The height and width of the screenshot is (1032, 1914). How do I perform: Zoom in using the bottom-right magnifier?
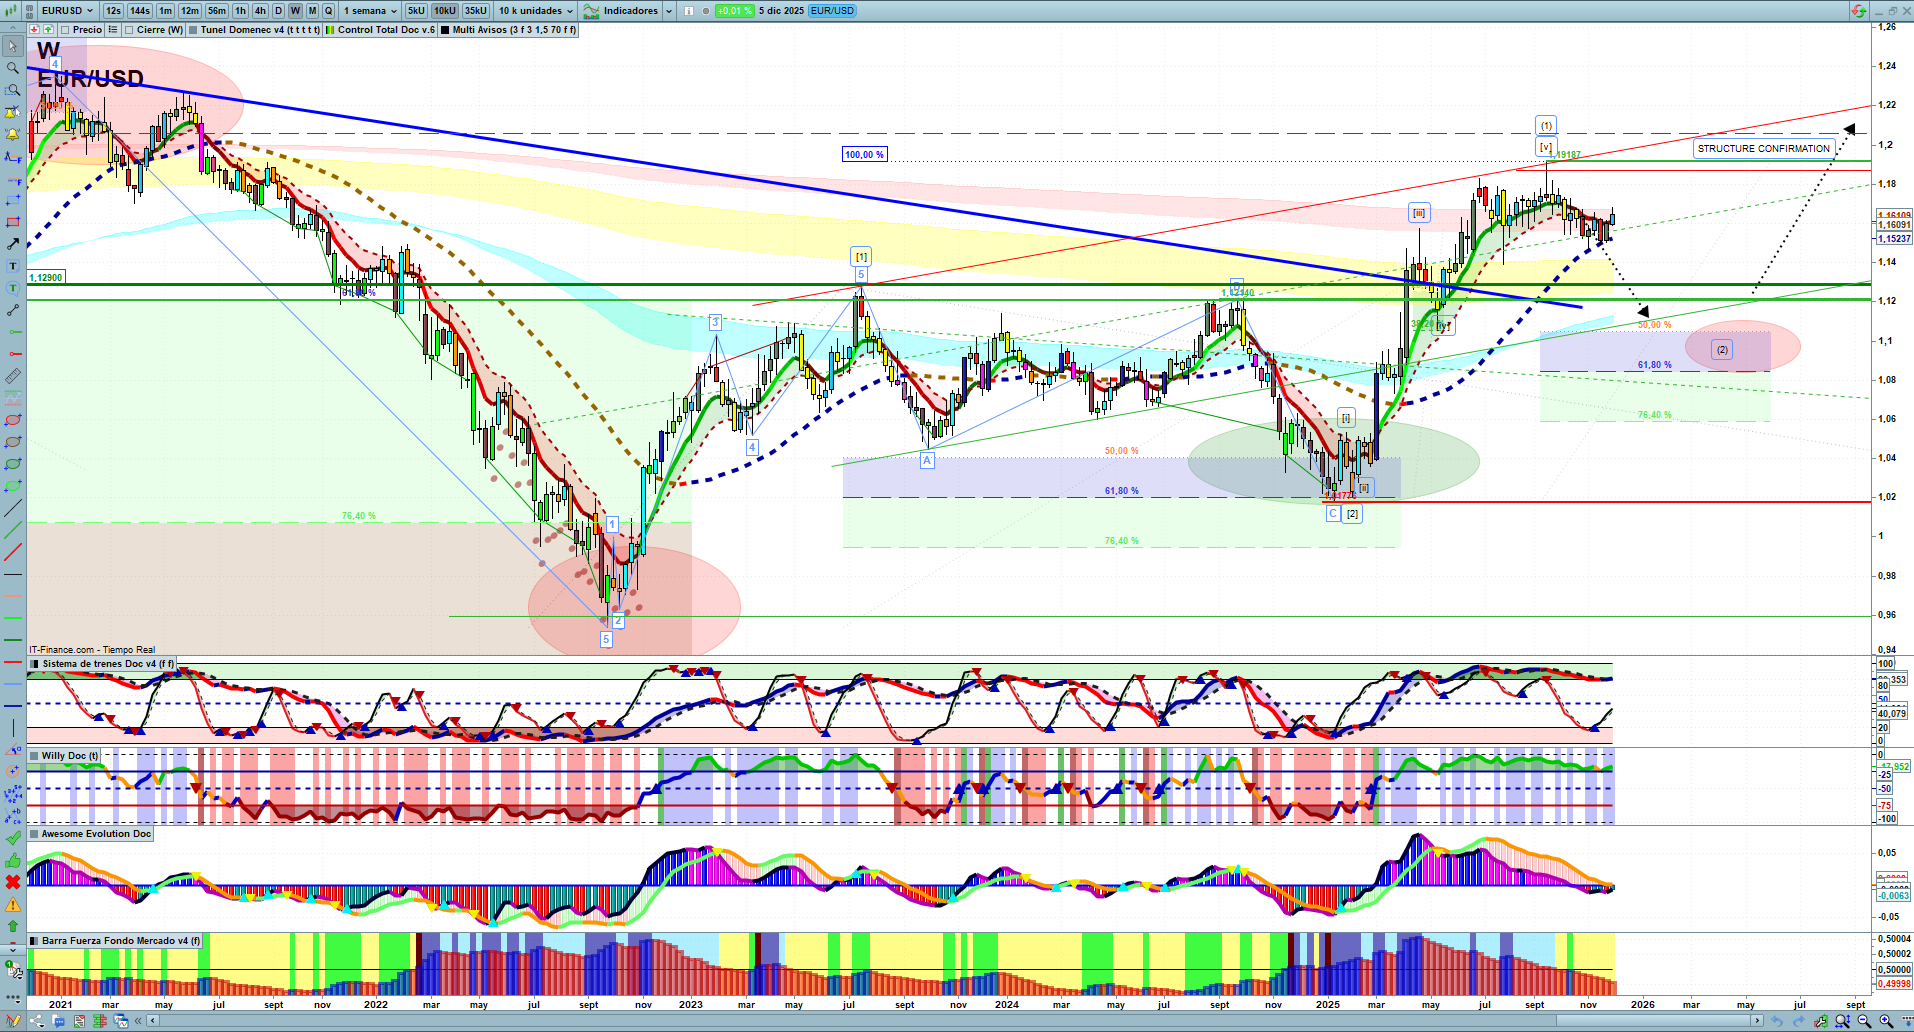[1886, 1021]
